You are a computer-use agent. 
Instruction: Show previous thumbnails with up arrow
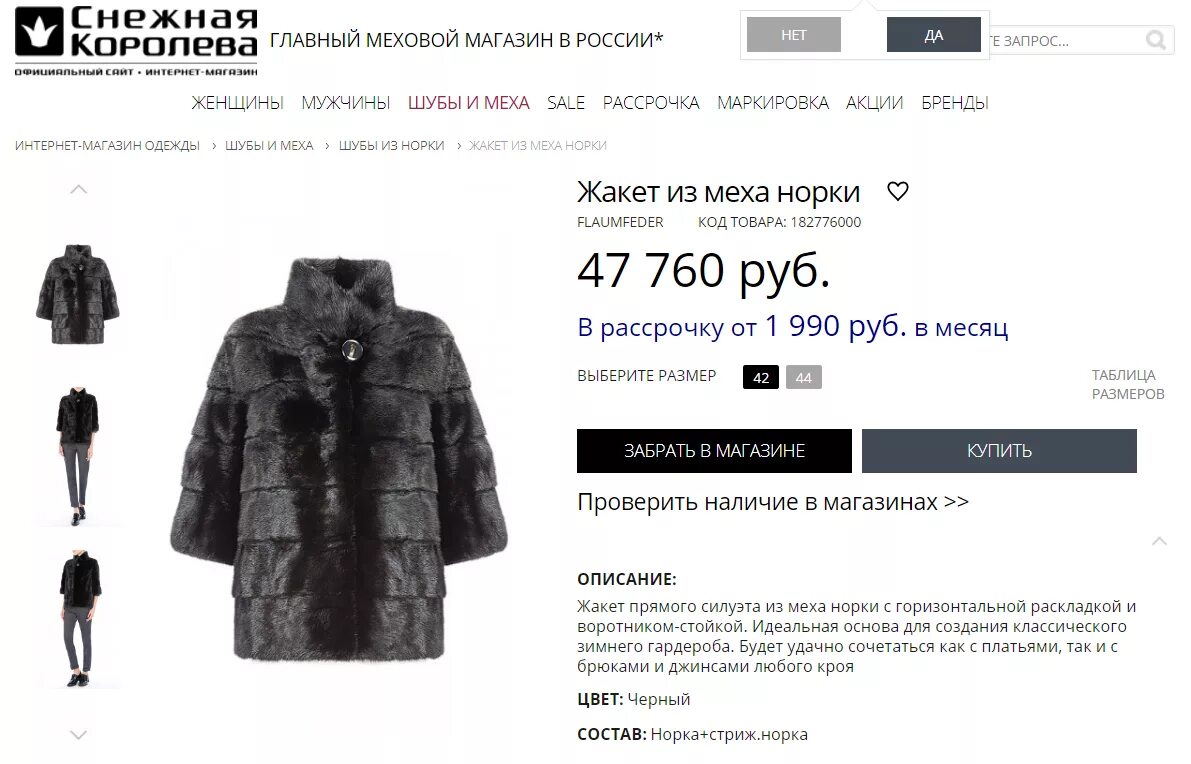click(78, 189)
